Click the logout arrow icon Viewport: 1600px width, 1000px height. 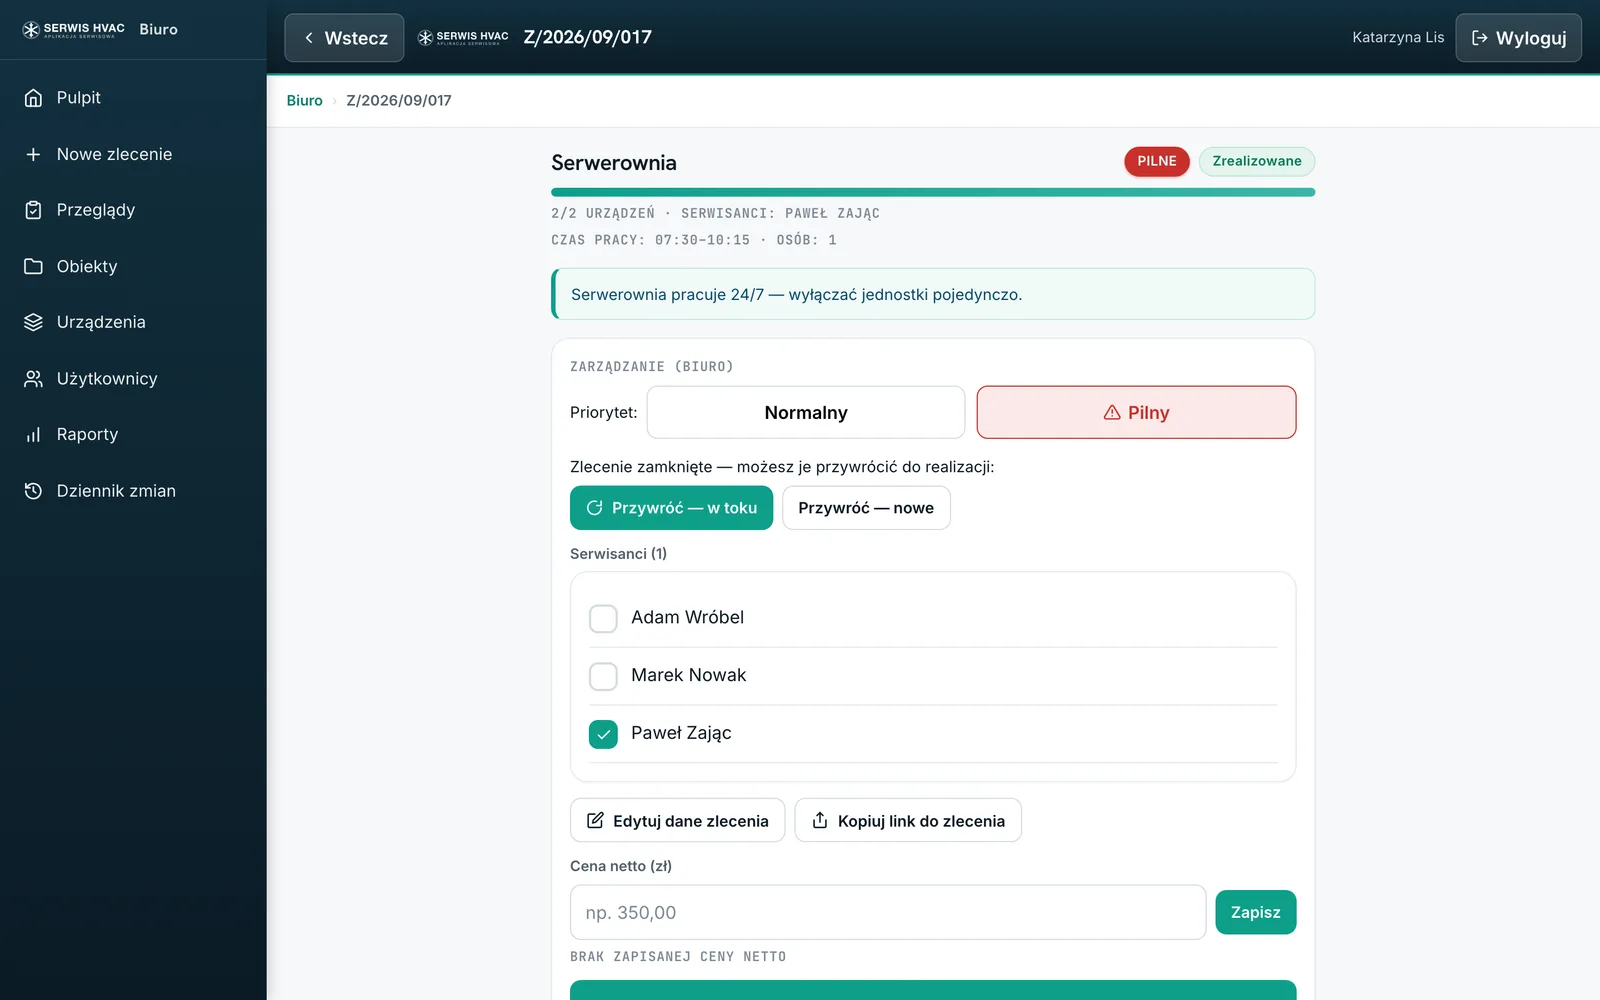click(x=1480, y=38)
